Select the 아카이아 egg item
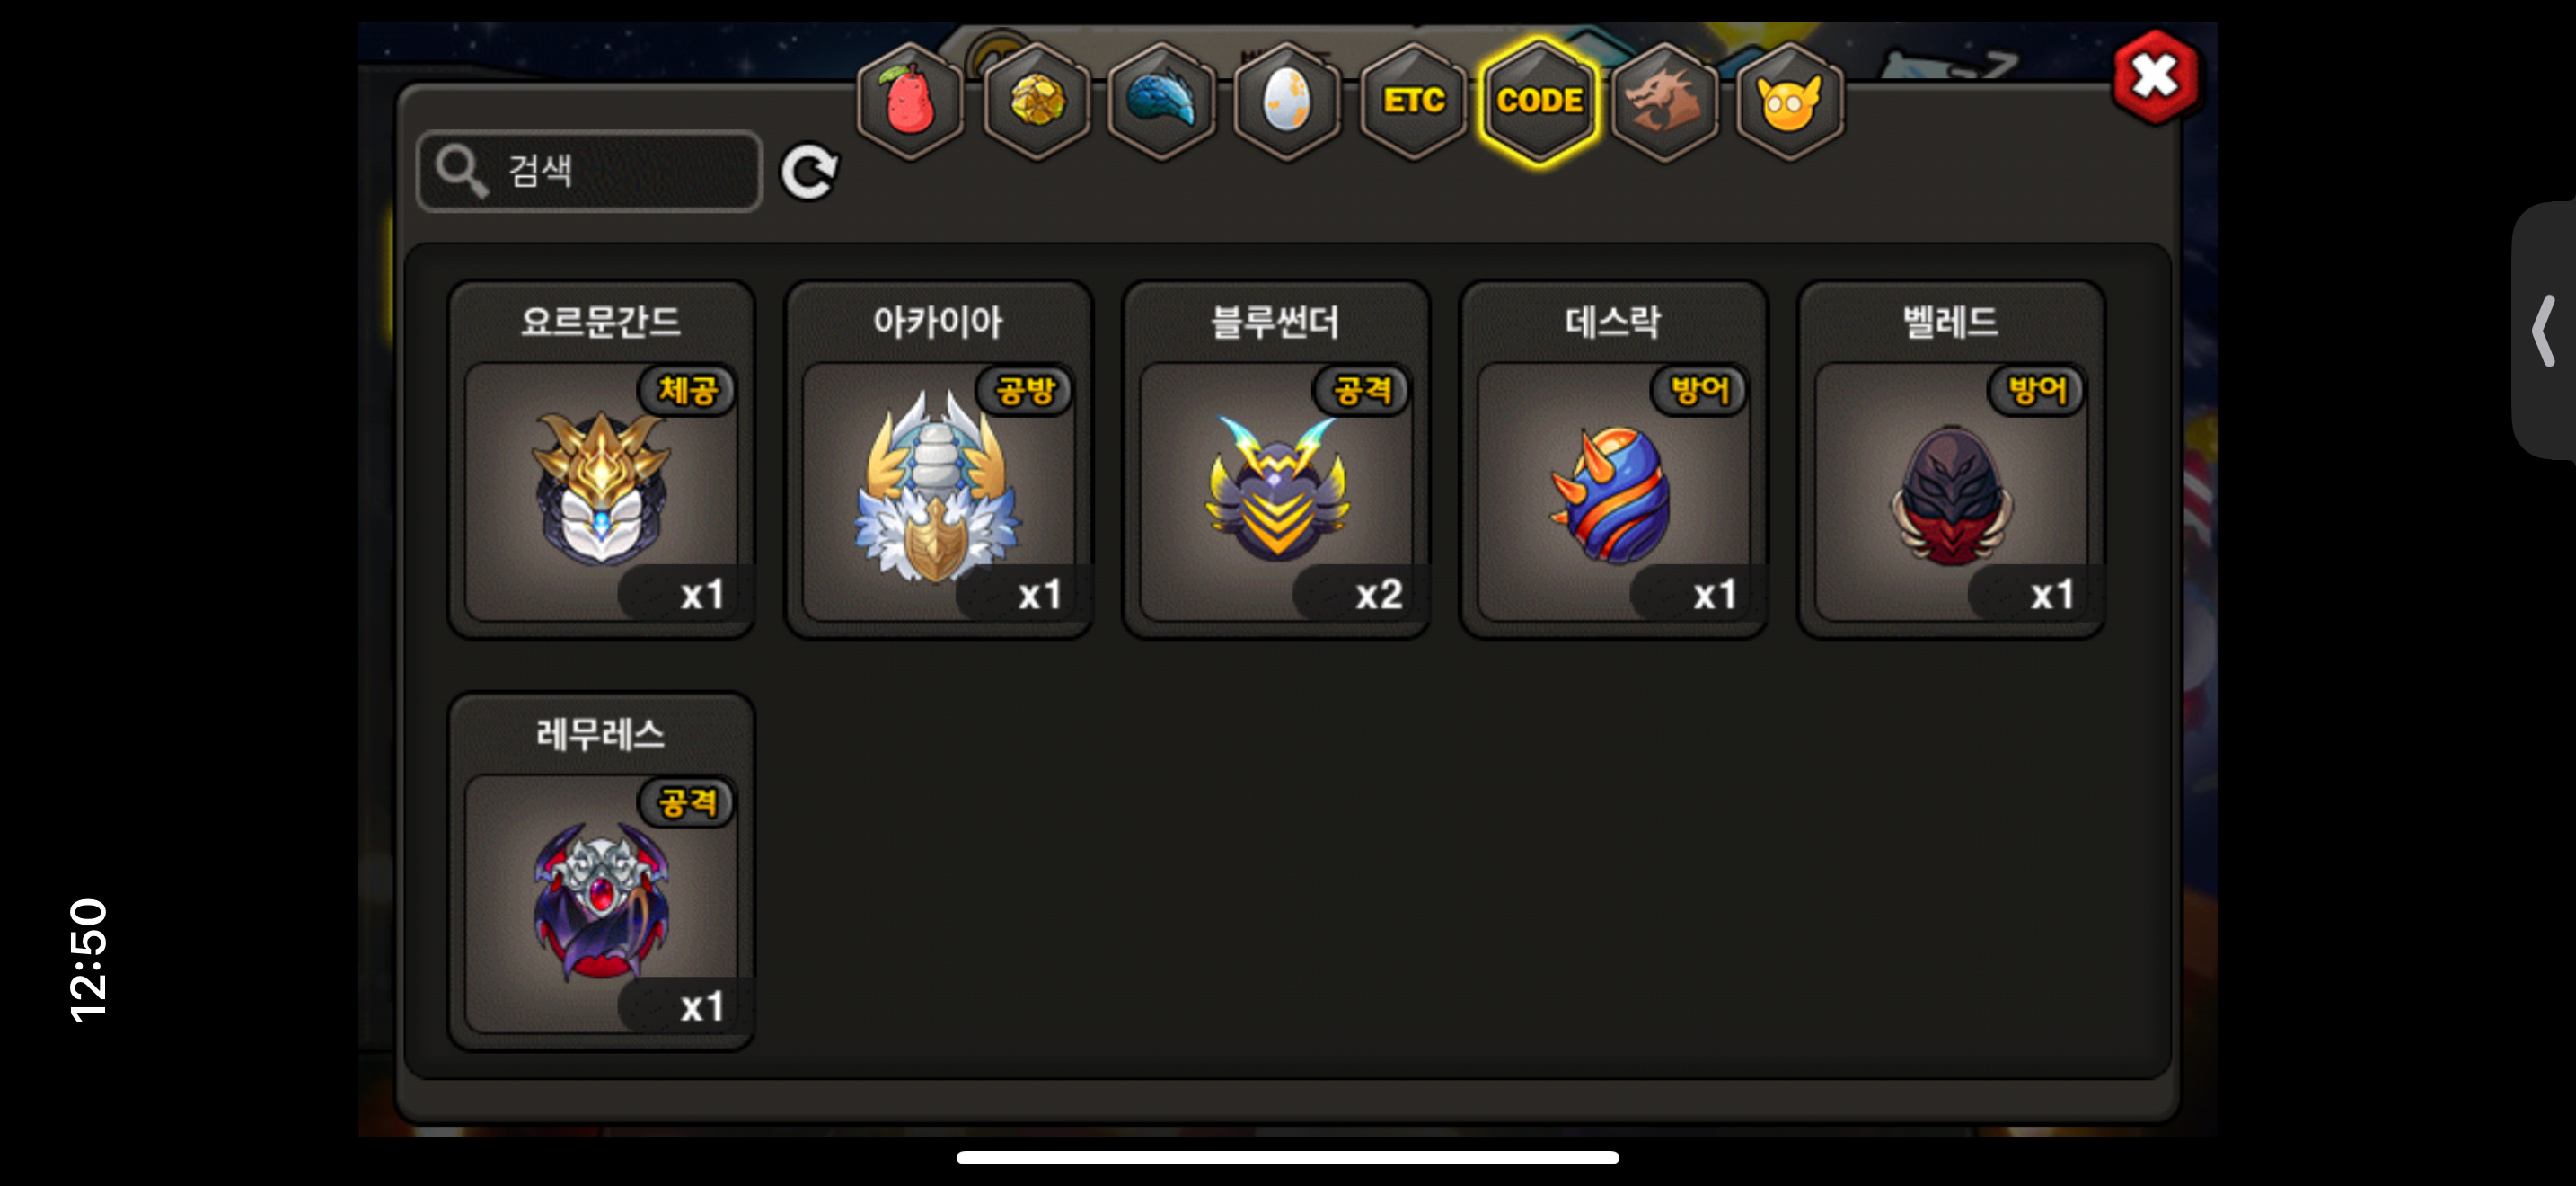This screenshot has height=1186, width=2576. [x=938, y=459]
